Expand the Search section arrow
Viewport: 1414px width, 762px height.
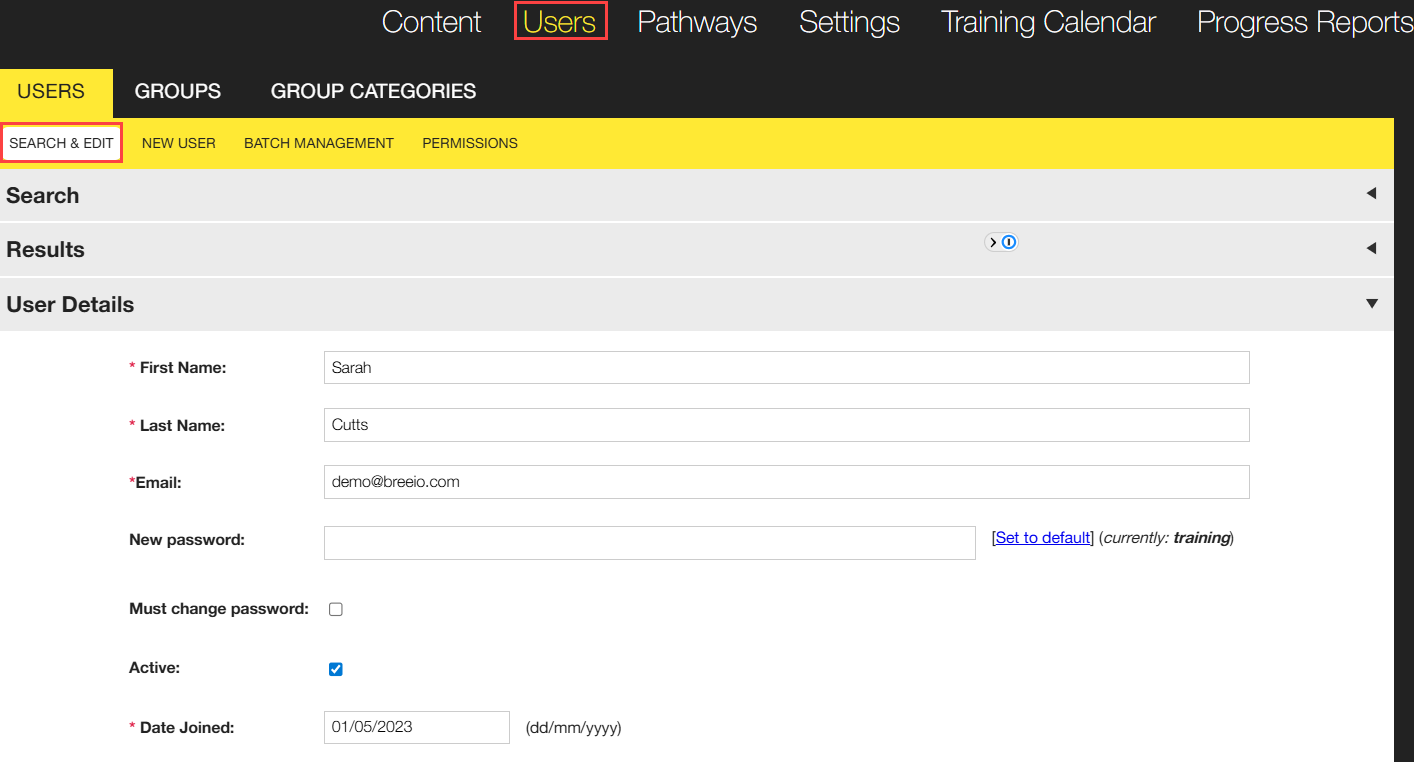(x=1371, y=194)
